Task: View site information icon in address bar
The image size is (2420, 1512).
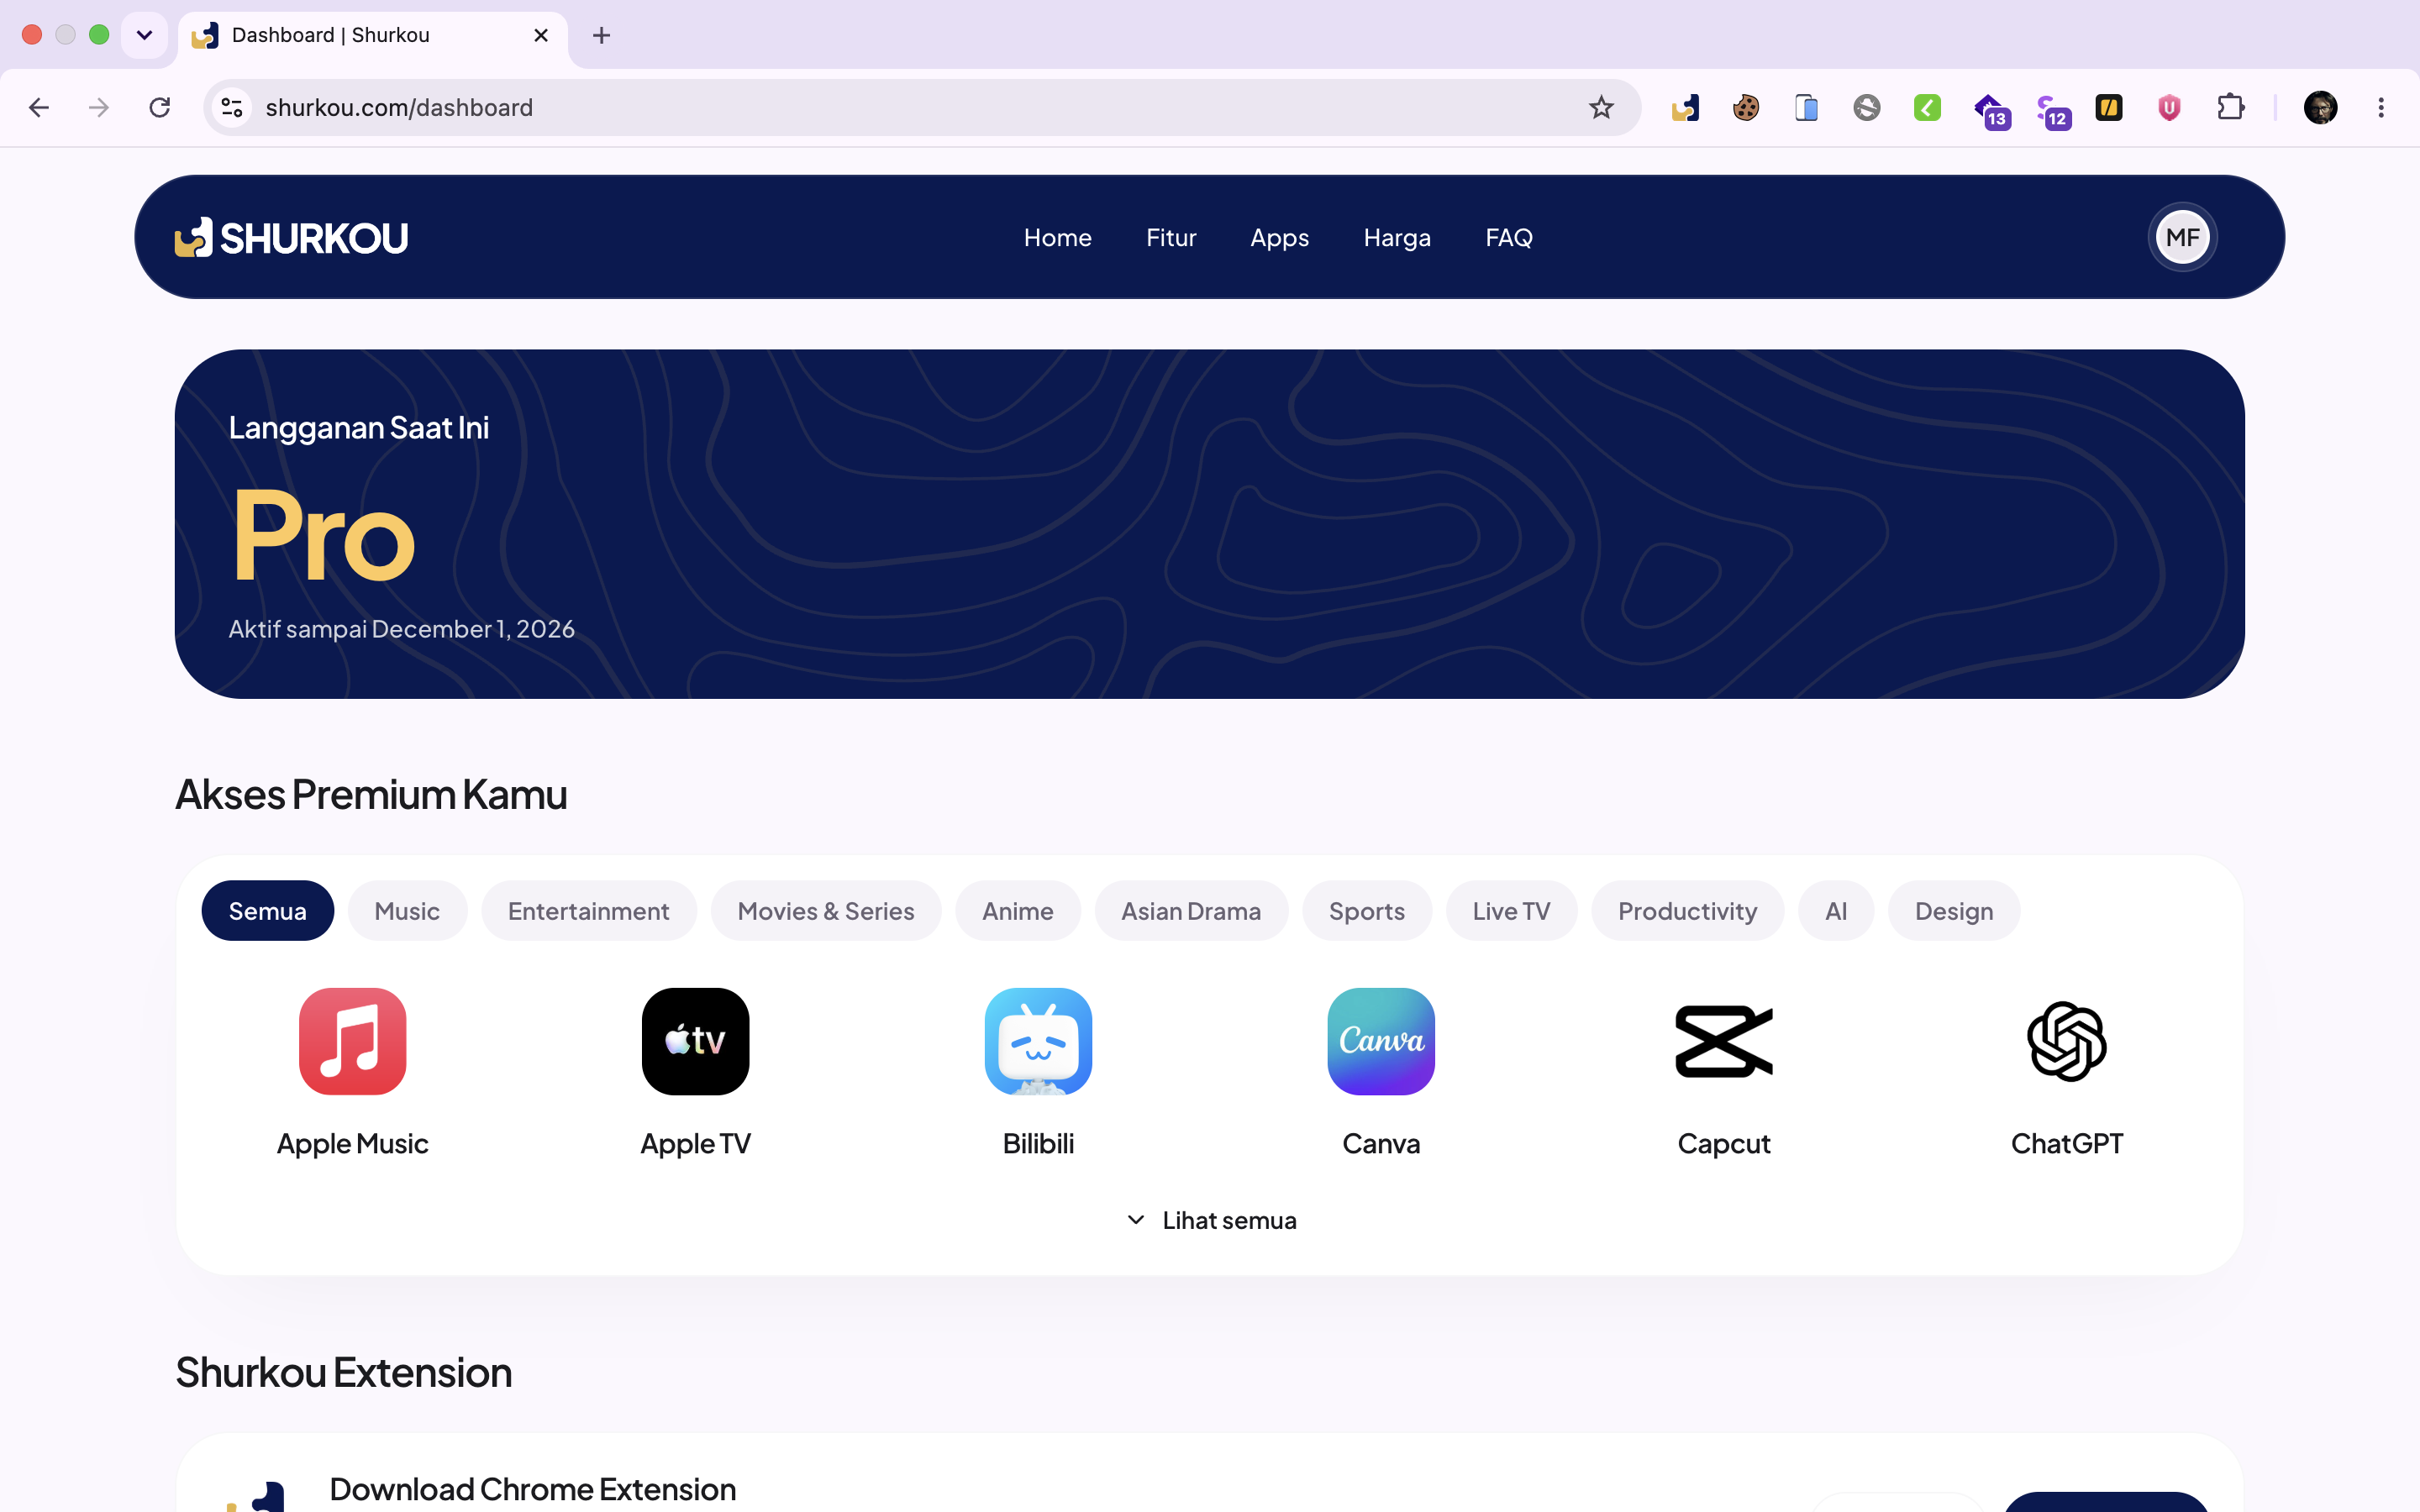Action: pos(232,107)
